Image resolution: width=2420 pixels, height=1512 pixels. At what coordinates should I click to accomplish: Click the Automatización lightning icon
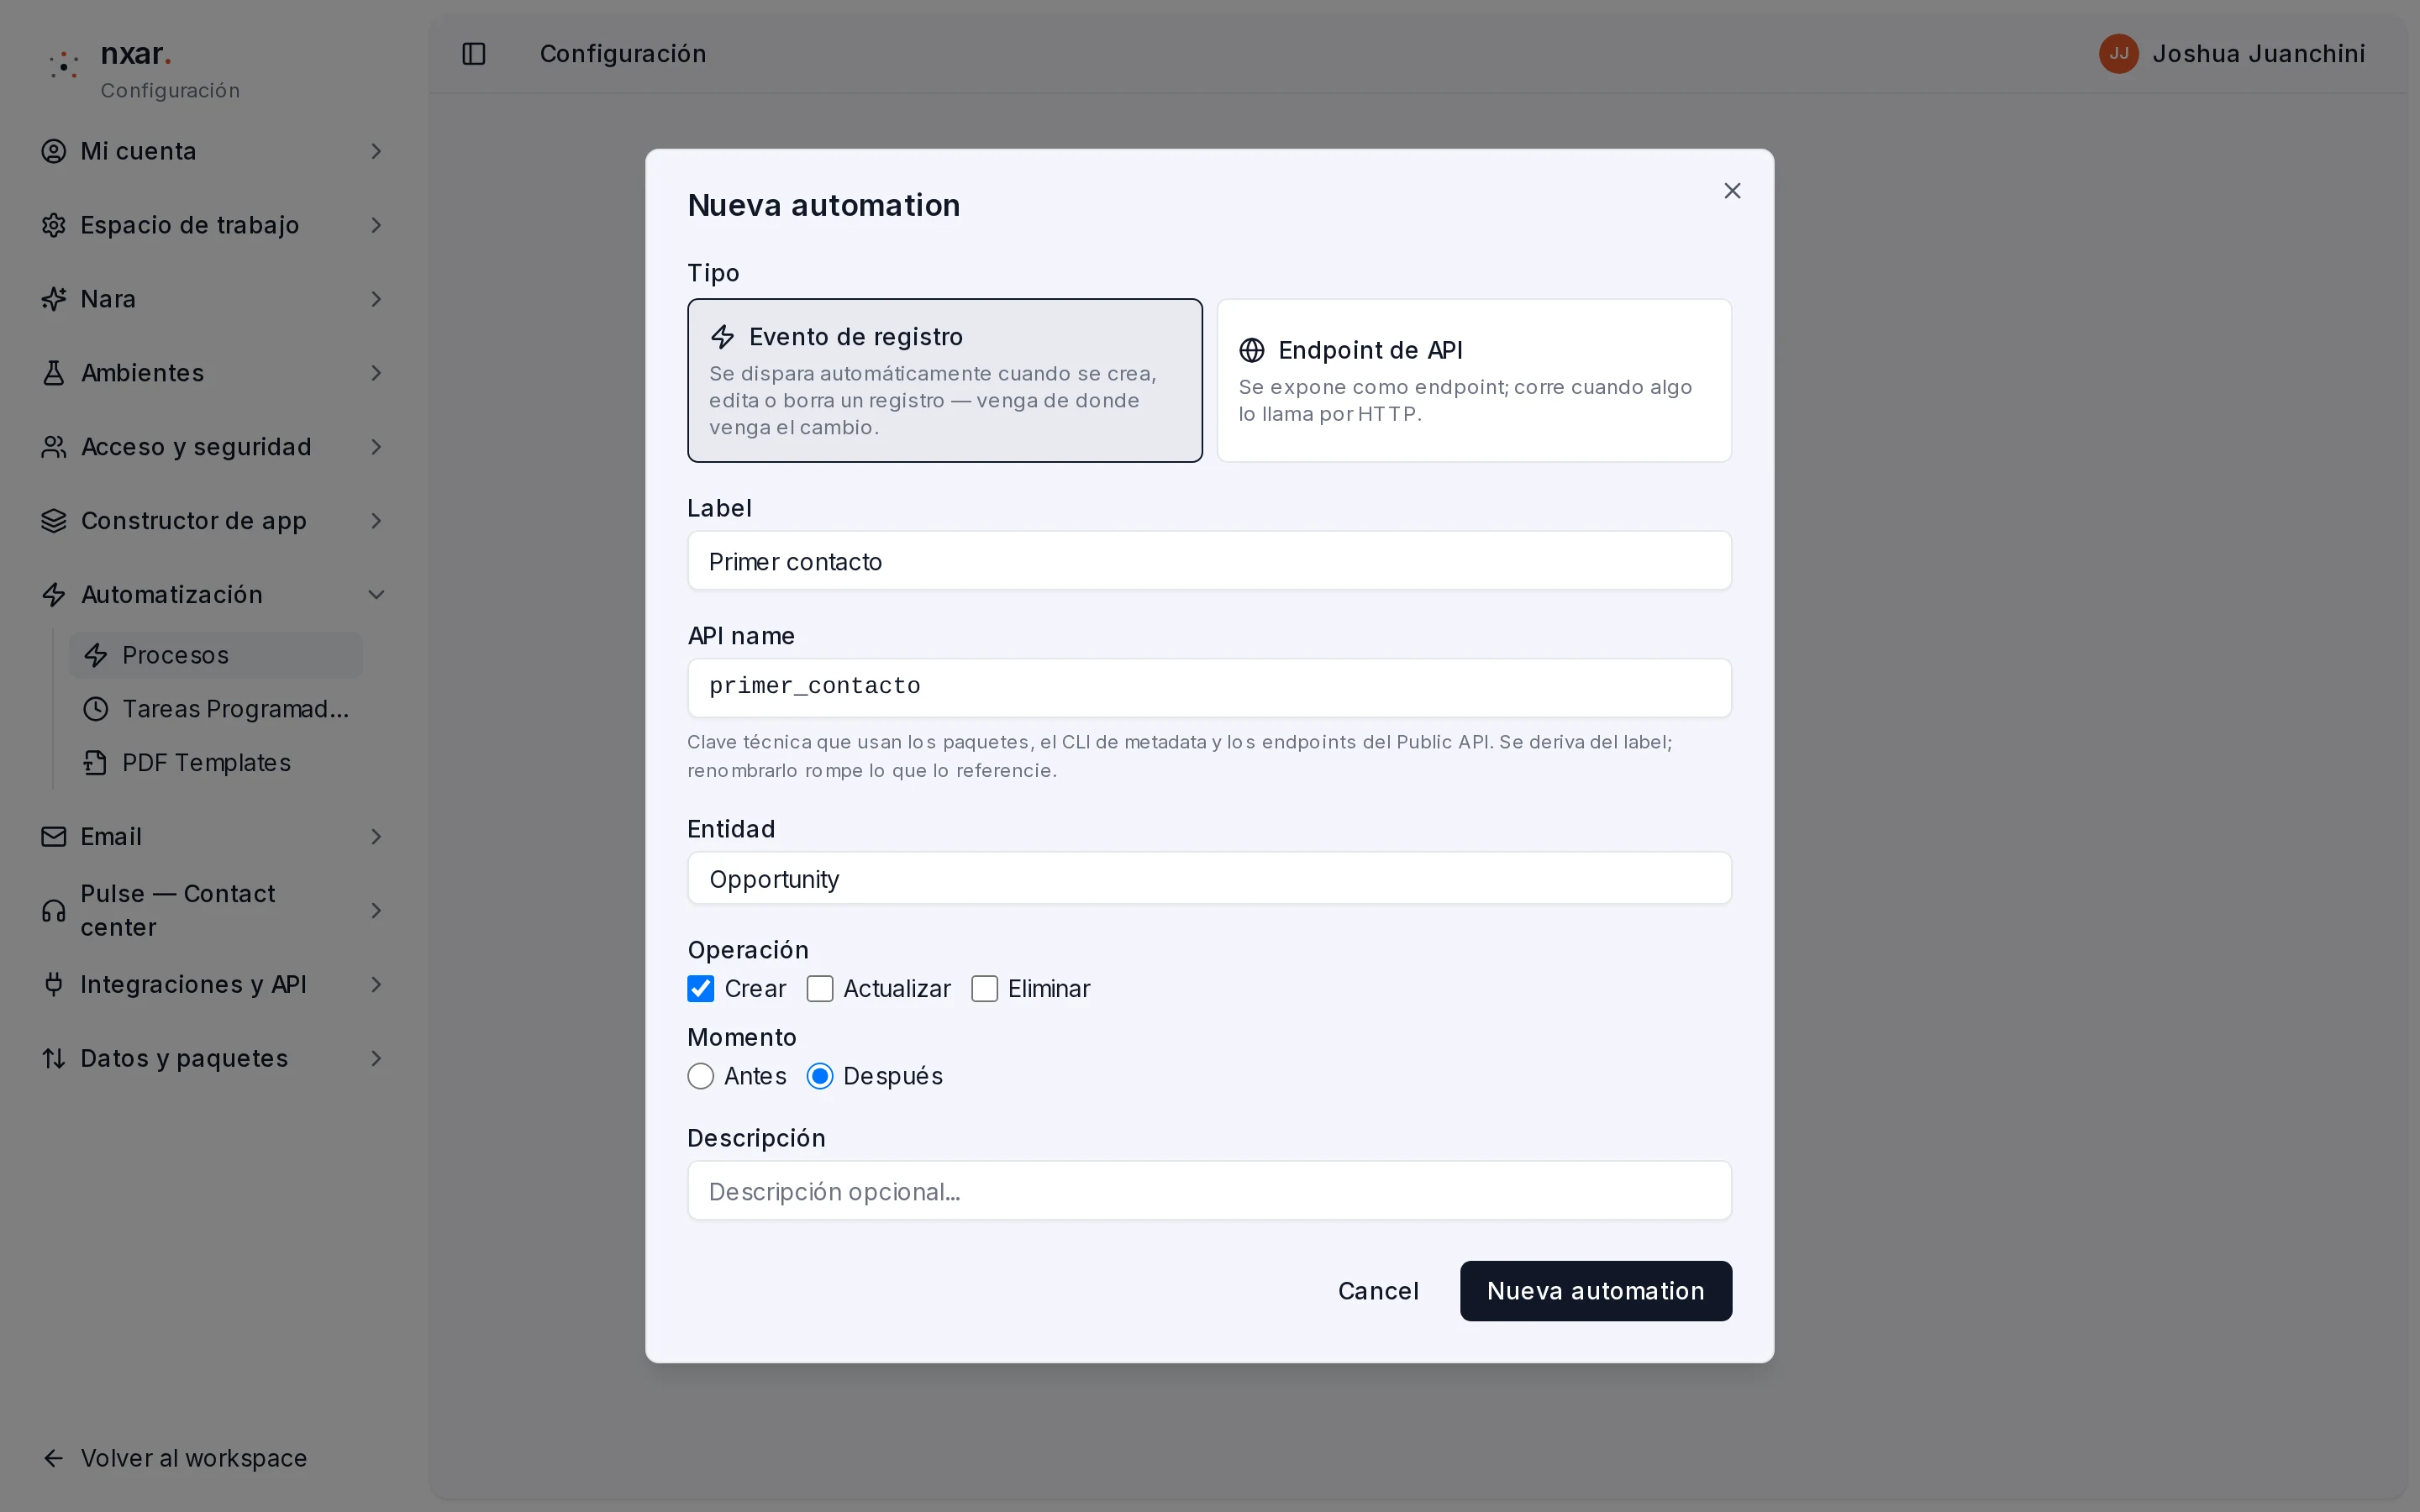click(x=54, y=595)
